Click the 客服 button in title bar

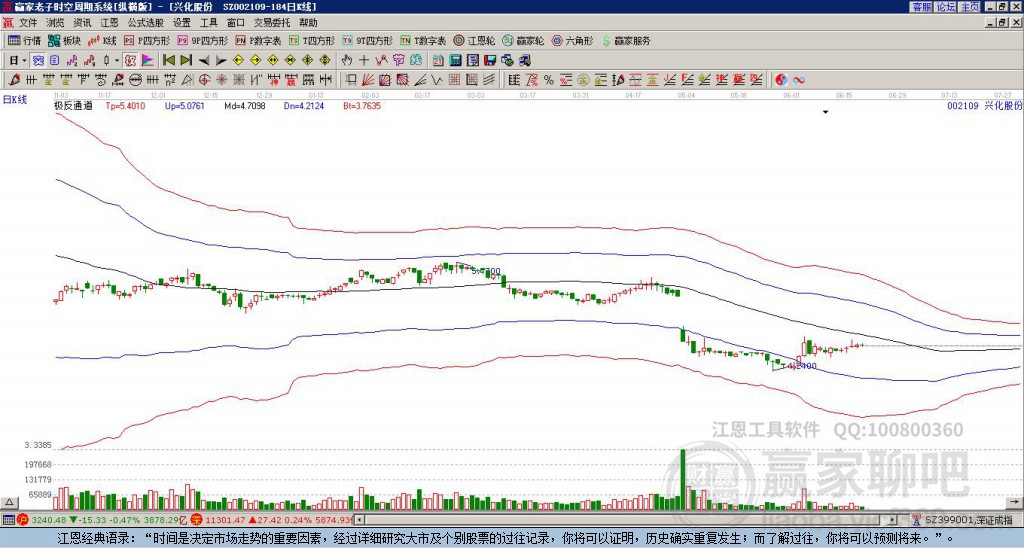pyautogui.click(x=921, y=7)
